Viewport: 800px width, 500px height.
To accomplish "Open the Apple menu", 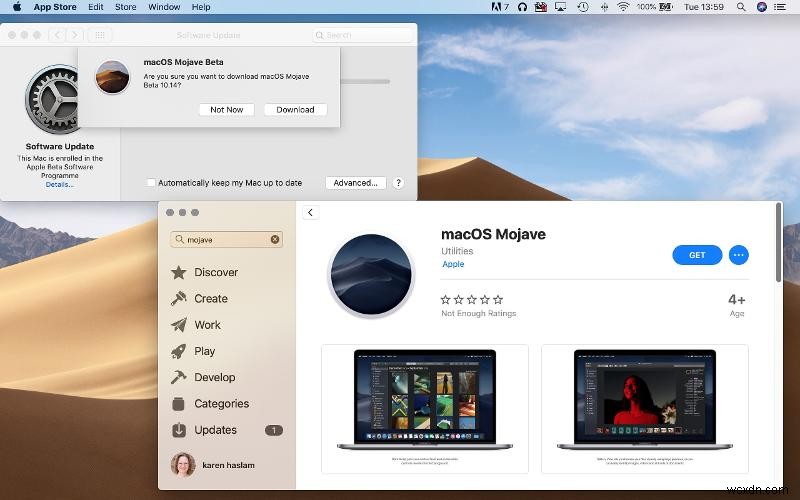I will click(x=17, y=7).
